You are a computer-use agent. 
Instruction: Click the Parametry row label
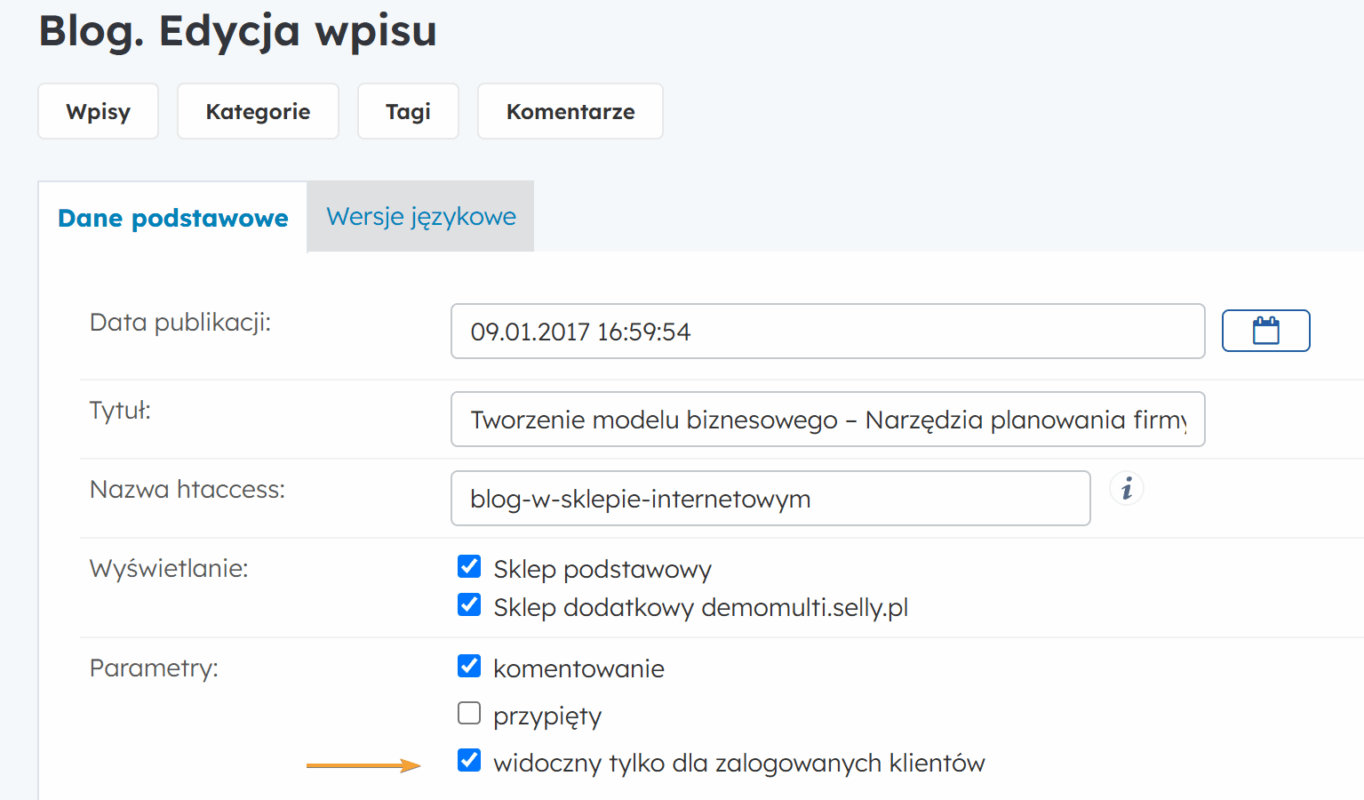pyautogui.click(x=153, y=668)
